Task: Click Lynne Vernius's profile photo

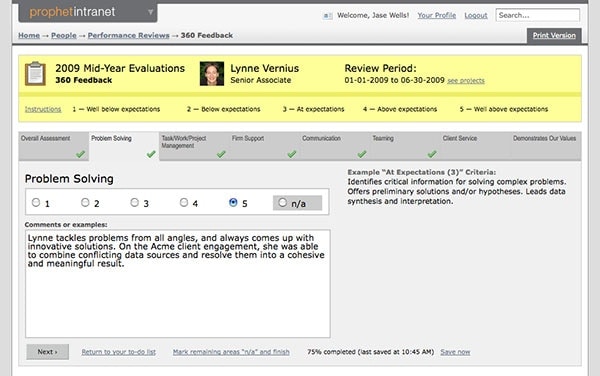Action: (x=212, y=73)
